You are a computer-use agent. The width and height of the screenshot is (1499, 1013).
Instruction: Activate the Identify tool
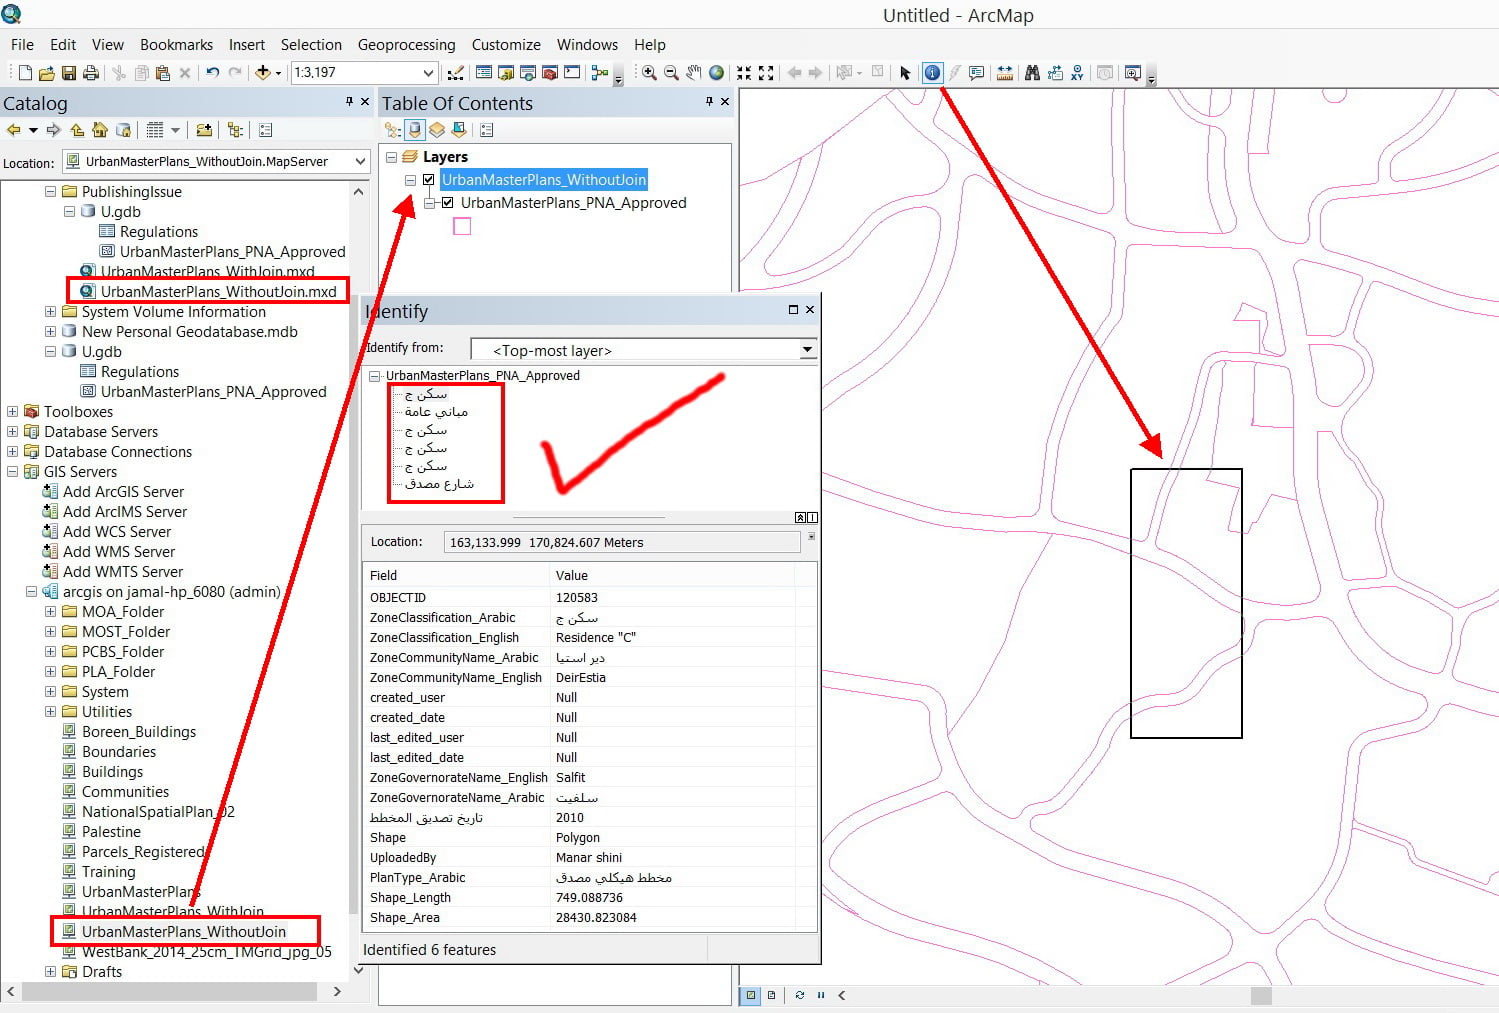(x=932, y=73)
